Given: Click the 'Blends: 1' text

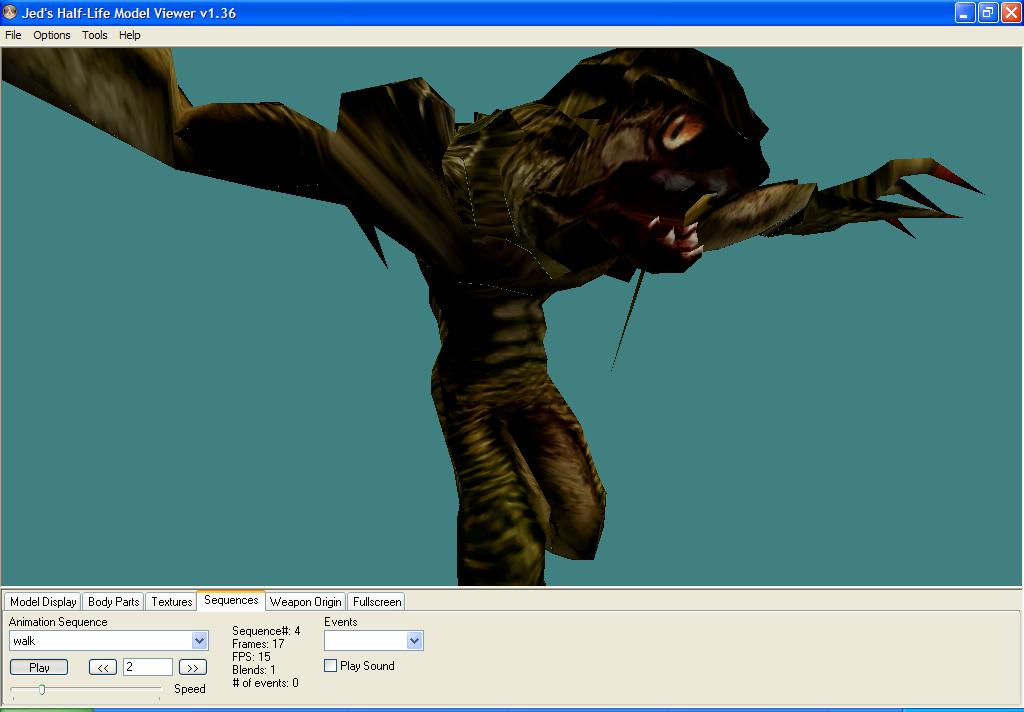Looking at the screenshot, I should pos(253,670).
